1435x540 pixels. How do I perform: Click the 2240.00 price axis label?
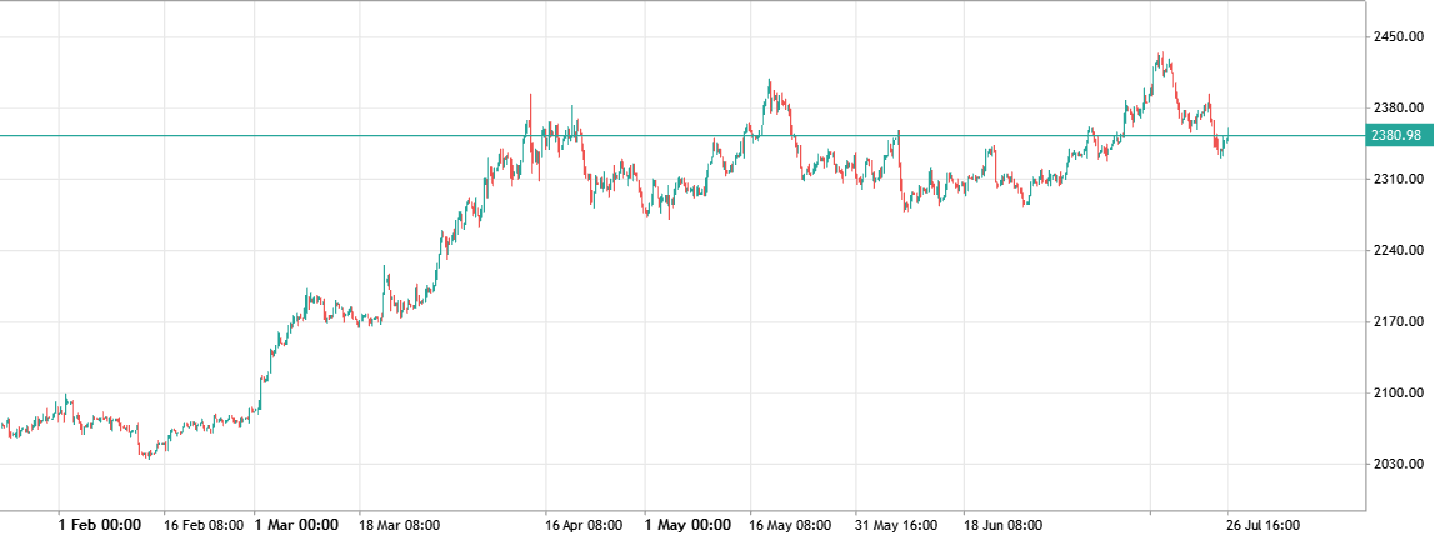[x=1398, y=250]
